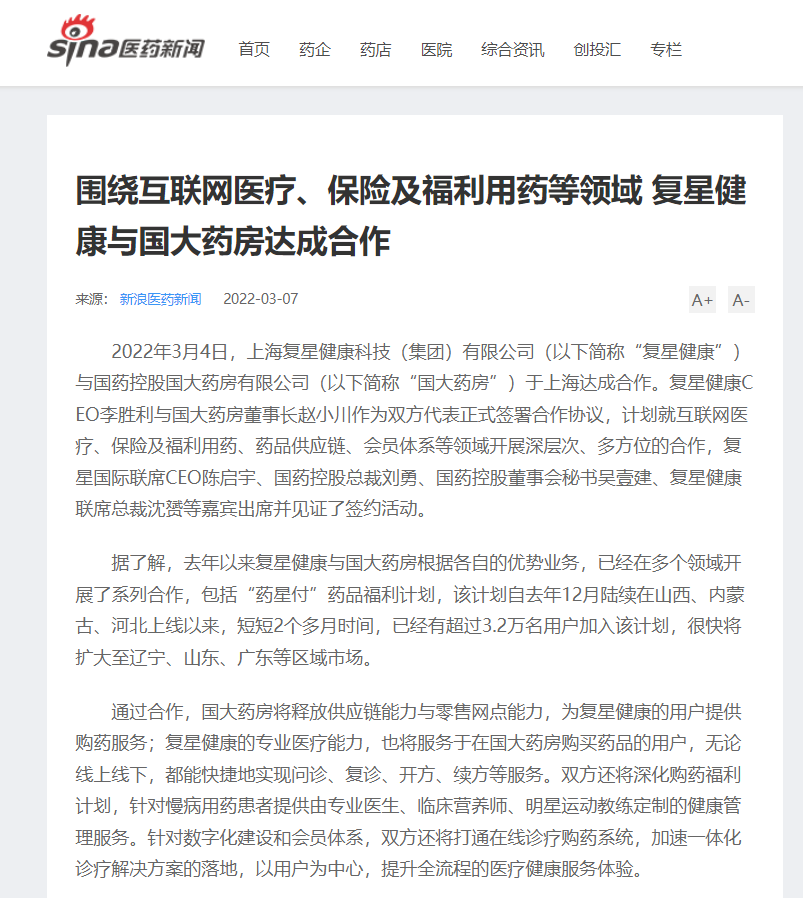The width and height of the screenshot is (803, 898).
Task: Click the sina wordmark in header
Action: coord(82,50)
